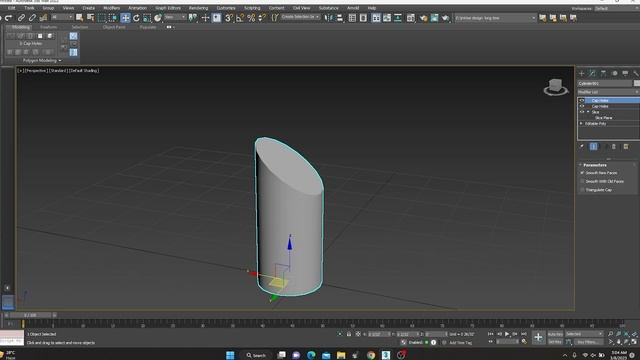Image resolution: width=640 pixels, height=360 pixels.
Task: Open Select by Name dialog
Action: tap(90, 18)
